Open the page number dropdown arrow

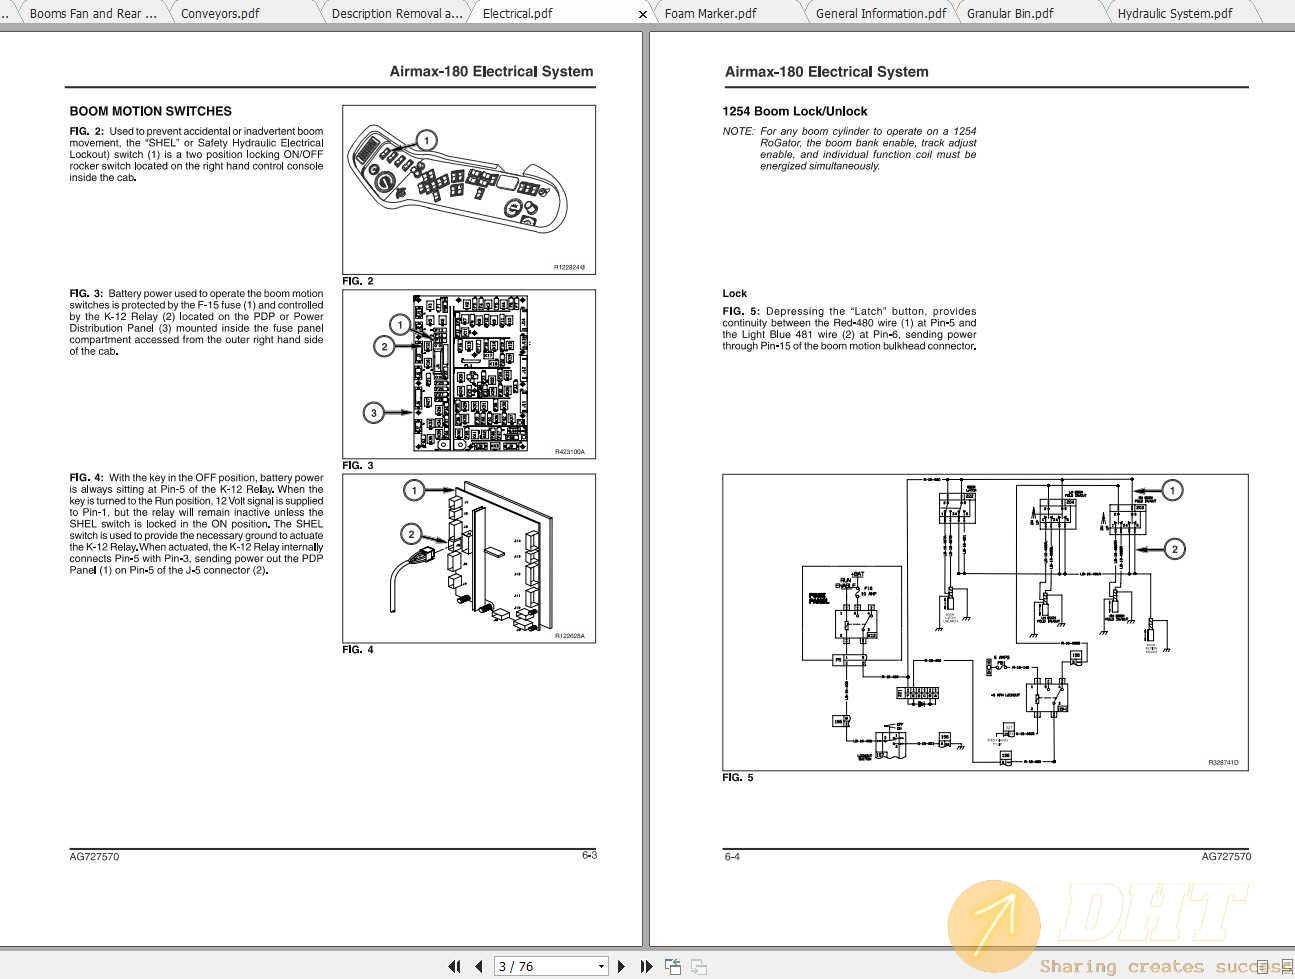[601, 966]
